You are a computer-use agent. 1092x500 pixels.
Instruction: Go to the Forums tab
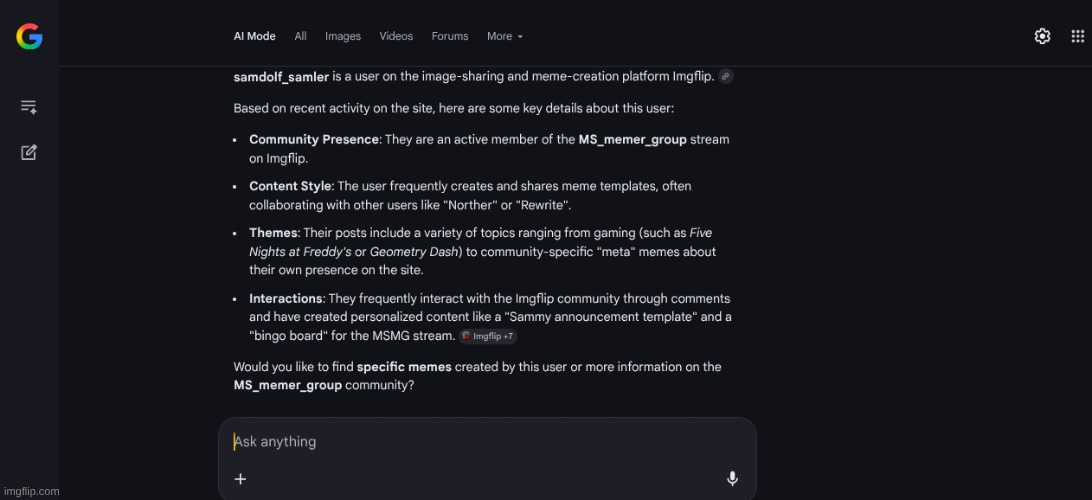click(449, 36)
